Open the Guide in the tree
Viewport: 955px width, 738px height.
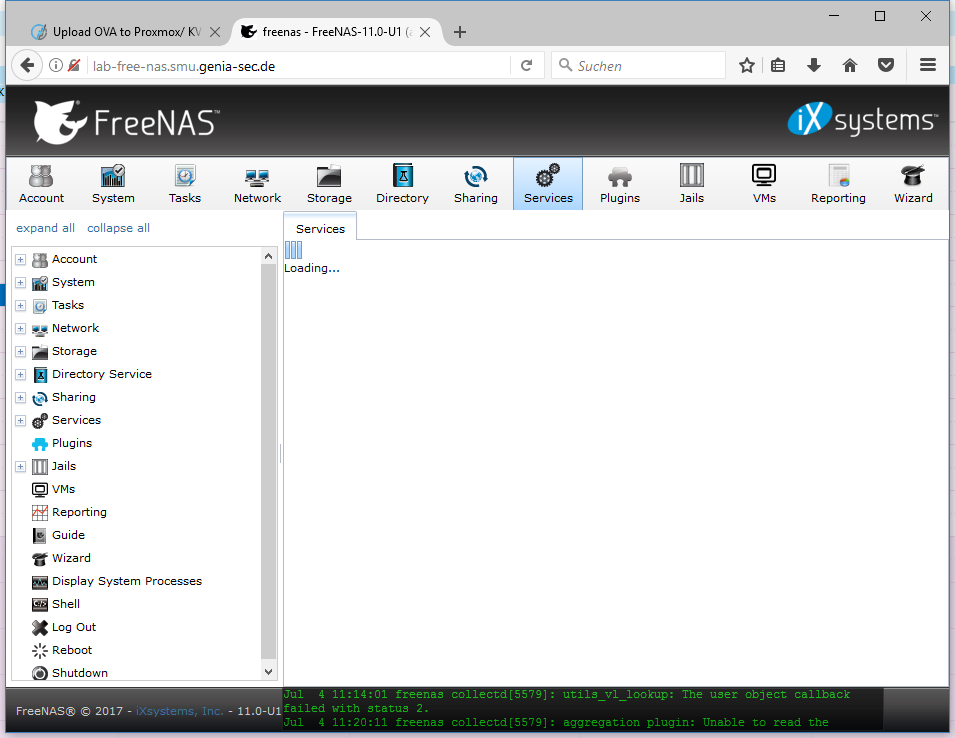click(x=68, y=535)
